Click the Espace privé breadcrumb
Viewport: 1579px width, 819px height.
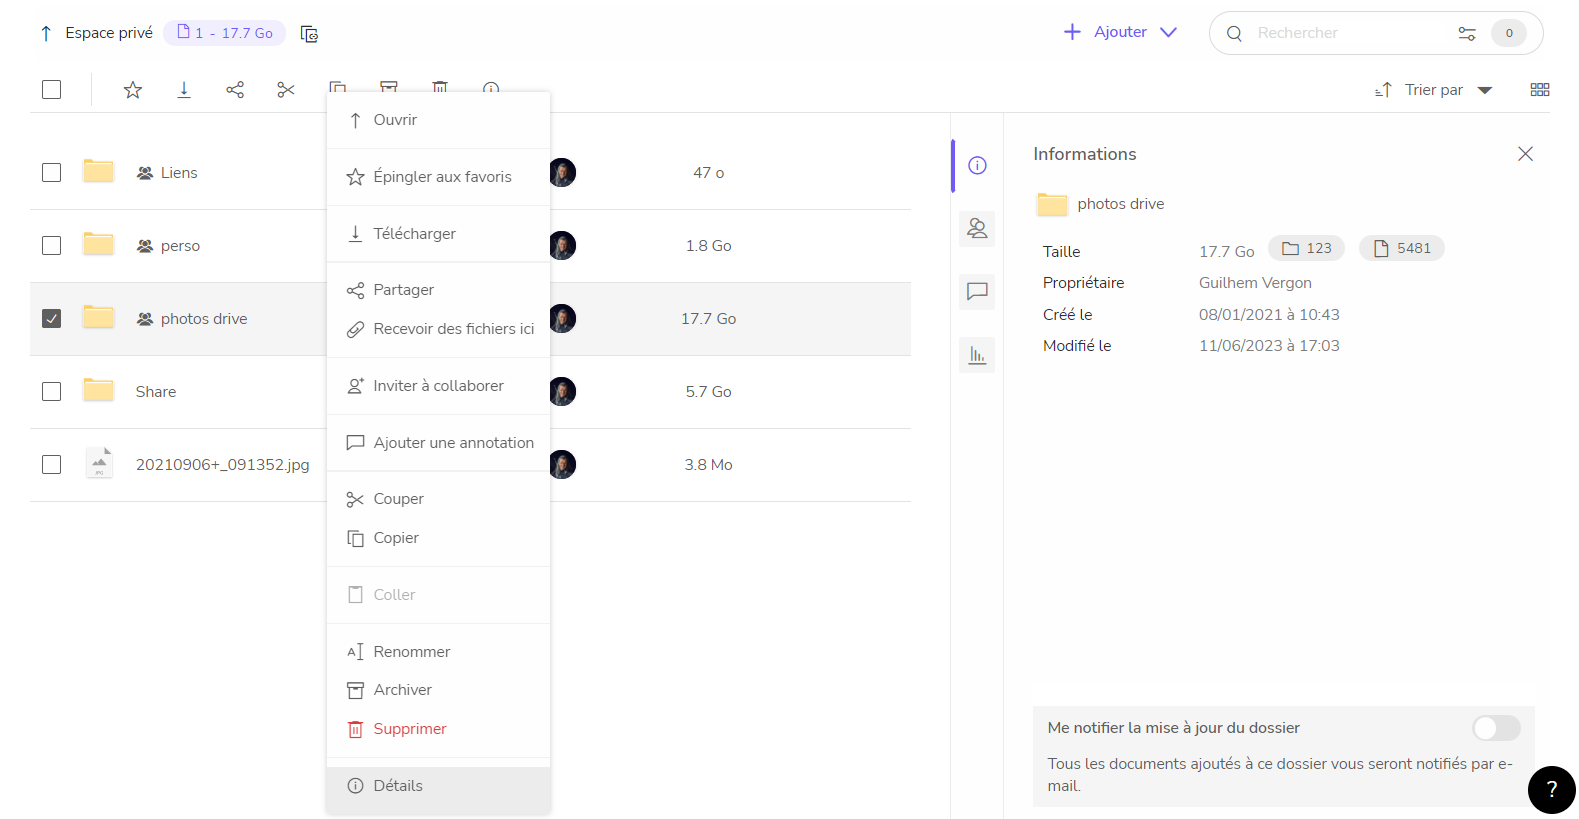(109, 33)
